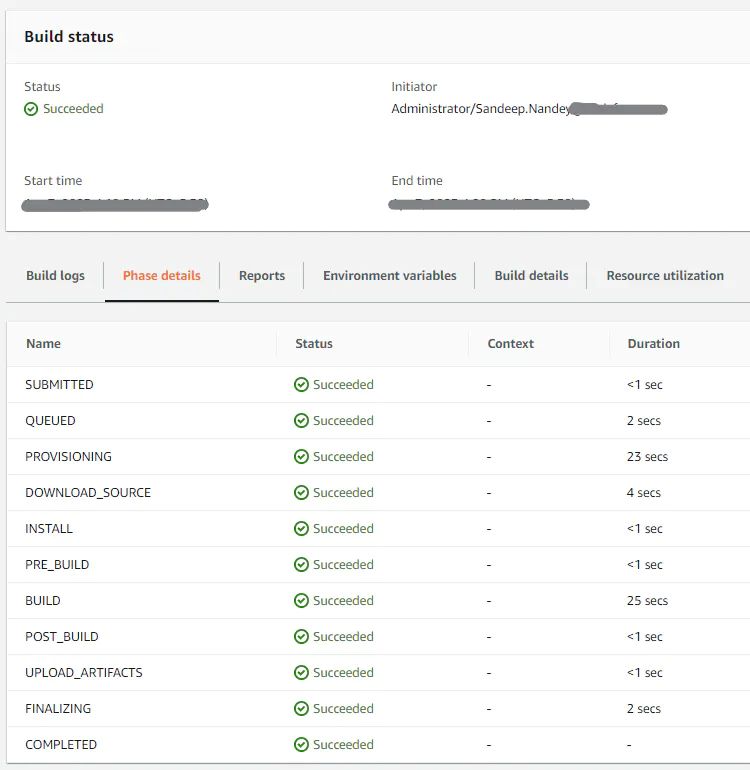This screenshot has width=750, height=770.
Task: Click the success icon in the PROVISIONING row
Action: 301,457
